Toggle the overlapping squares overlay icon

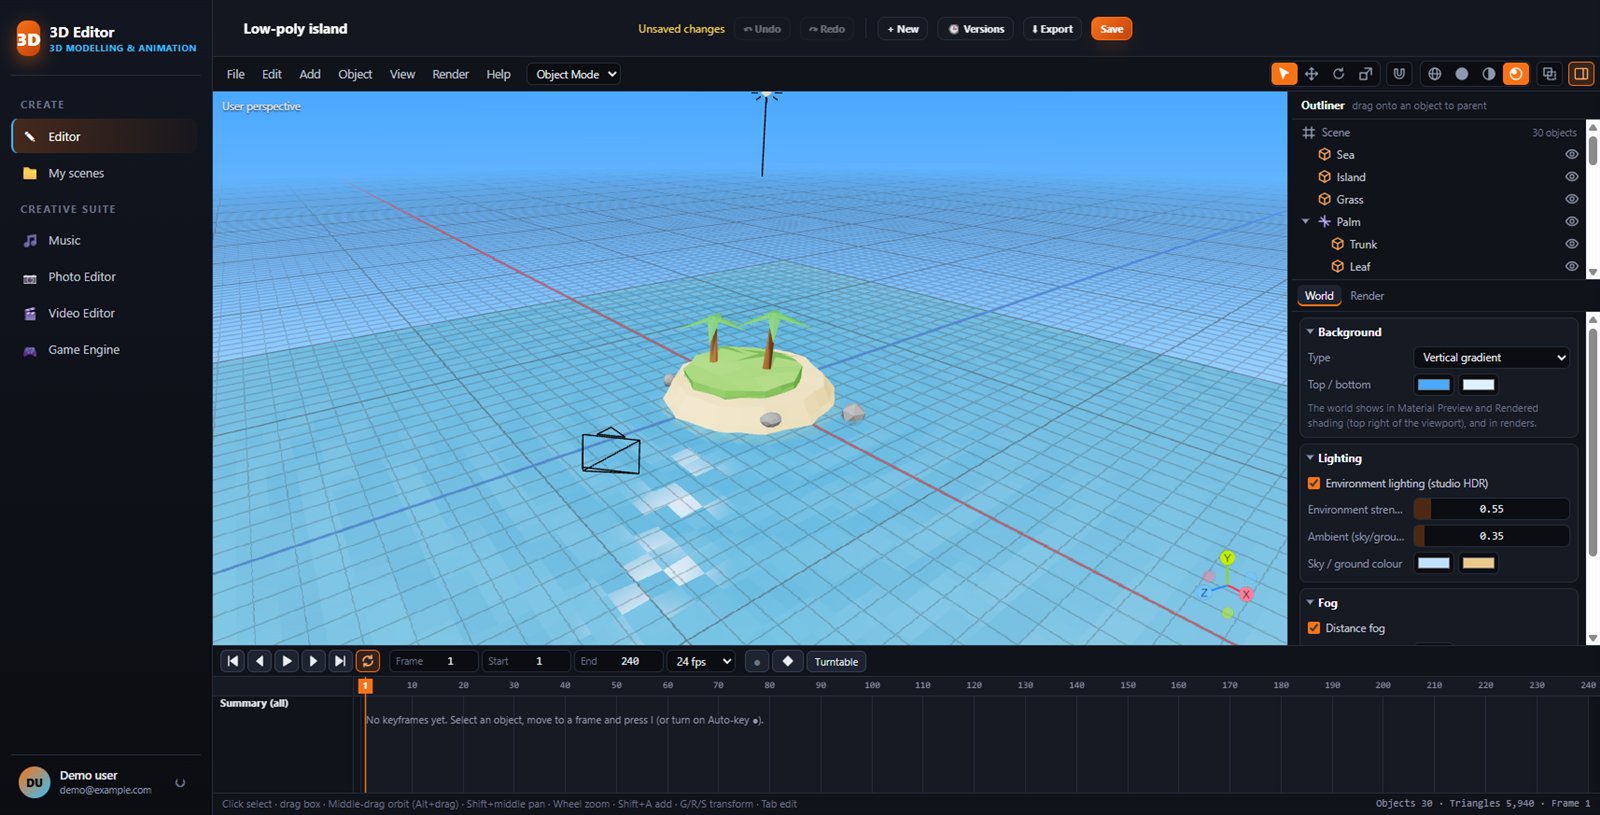pos(1549,74)
